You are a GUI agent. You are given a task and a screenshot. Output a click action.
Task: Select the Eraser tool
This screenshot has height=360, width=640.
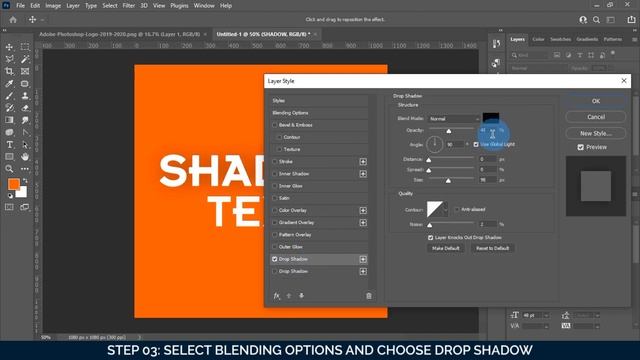tap(25, 108)
